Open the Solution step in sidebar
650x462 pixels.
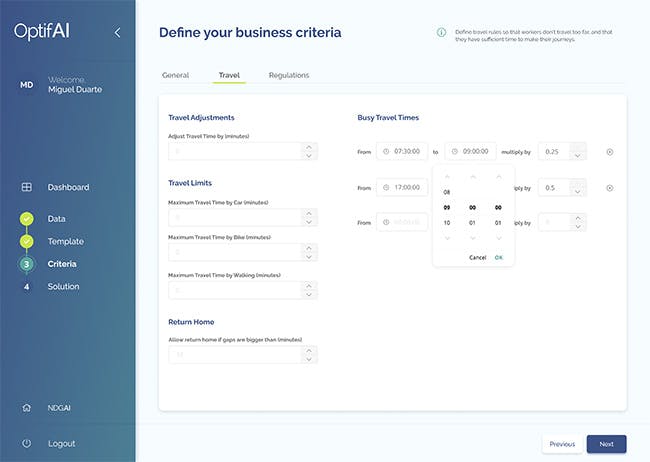point(63,287)
